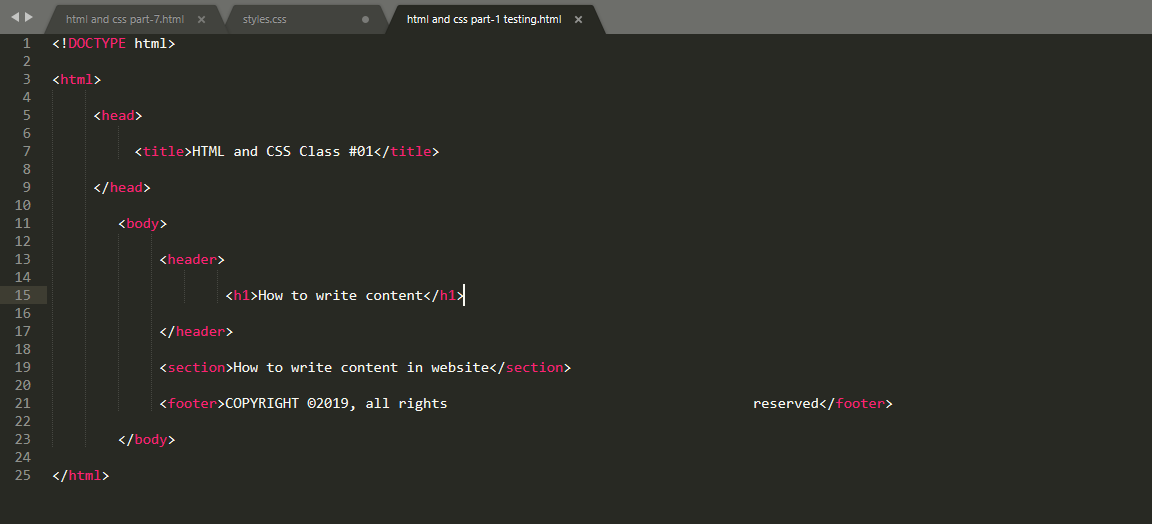Click line number 7 in gutter
The width and height of the screenshot is (1152, 524).
26,151
